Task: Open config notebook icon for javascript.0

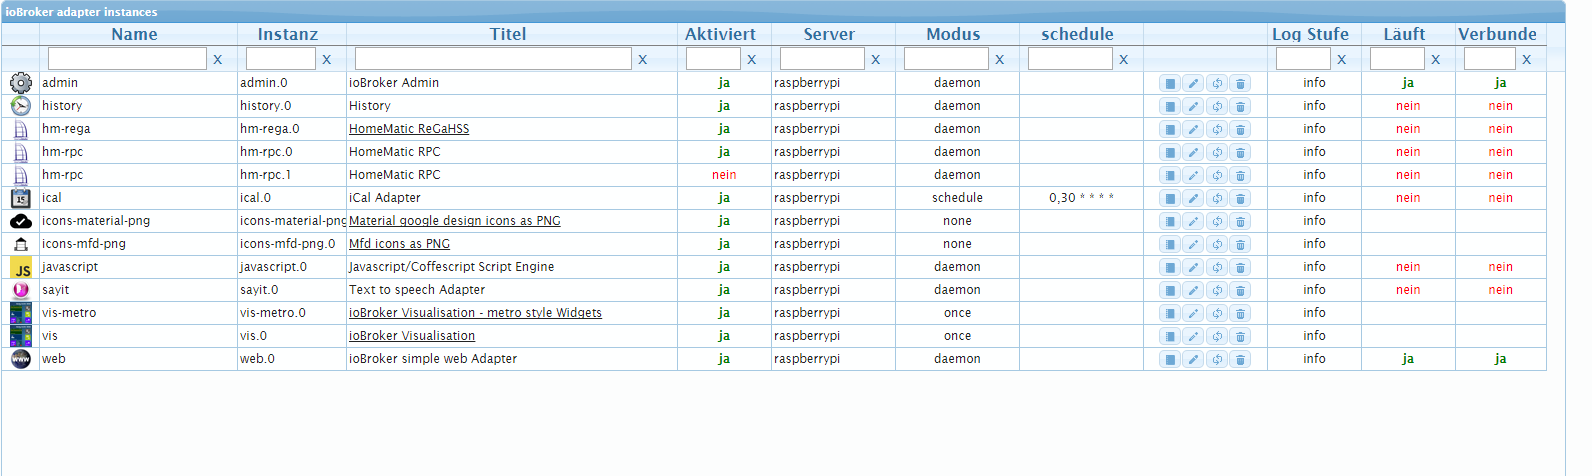Action: (1170, 267)
